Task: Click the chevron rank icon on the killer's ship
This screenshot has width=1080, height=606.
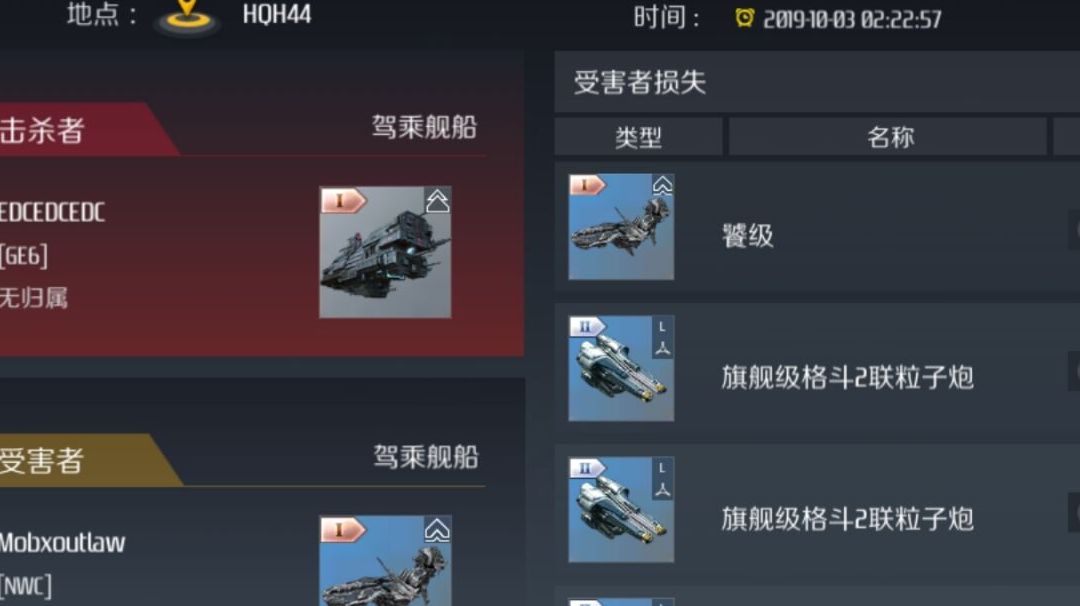Action: [x=437, y=201]
